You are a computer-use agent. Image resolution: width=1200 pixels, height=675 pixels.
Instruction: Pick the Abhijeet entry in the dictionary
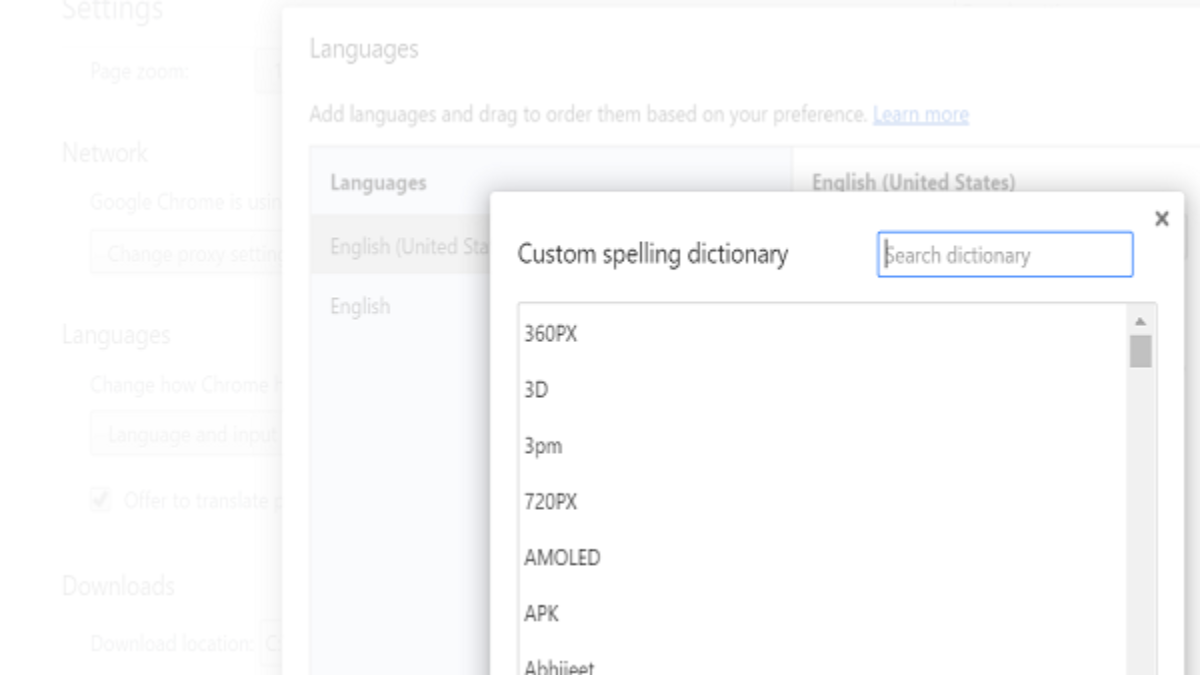tap(558, 666)
